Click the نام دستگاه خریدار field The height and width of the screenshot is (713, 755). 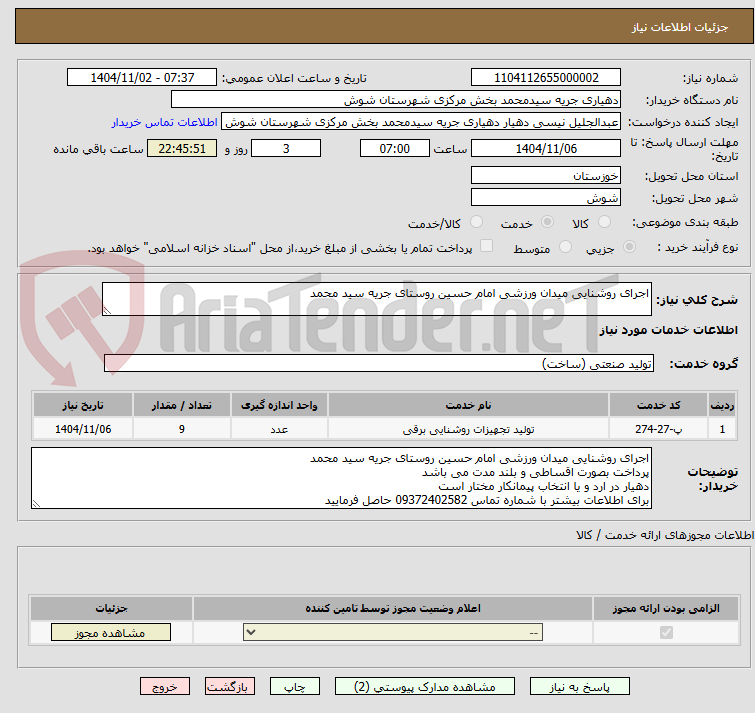(396, 100)
